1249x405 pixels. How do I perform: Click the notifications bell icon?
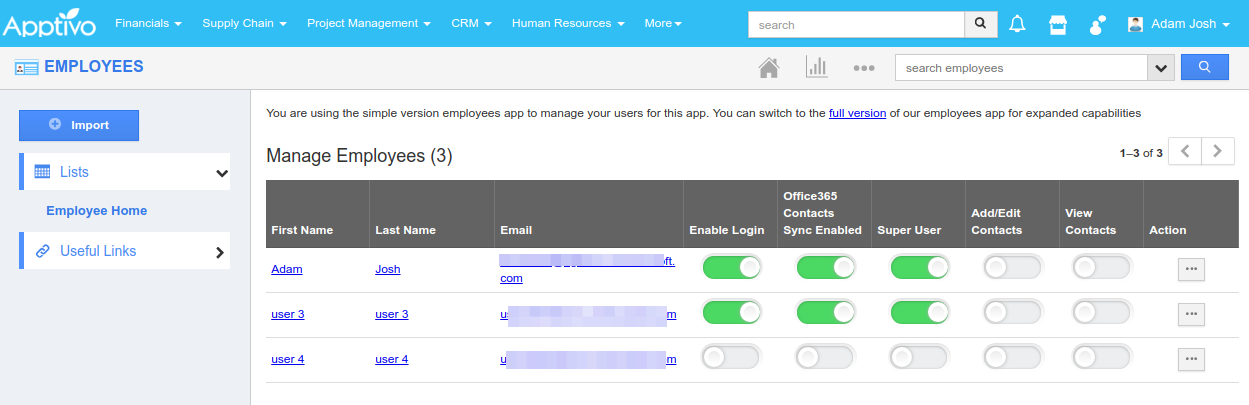click(x=1017, y=24)
